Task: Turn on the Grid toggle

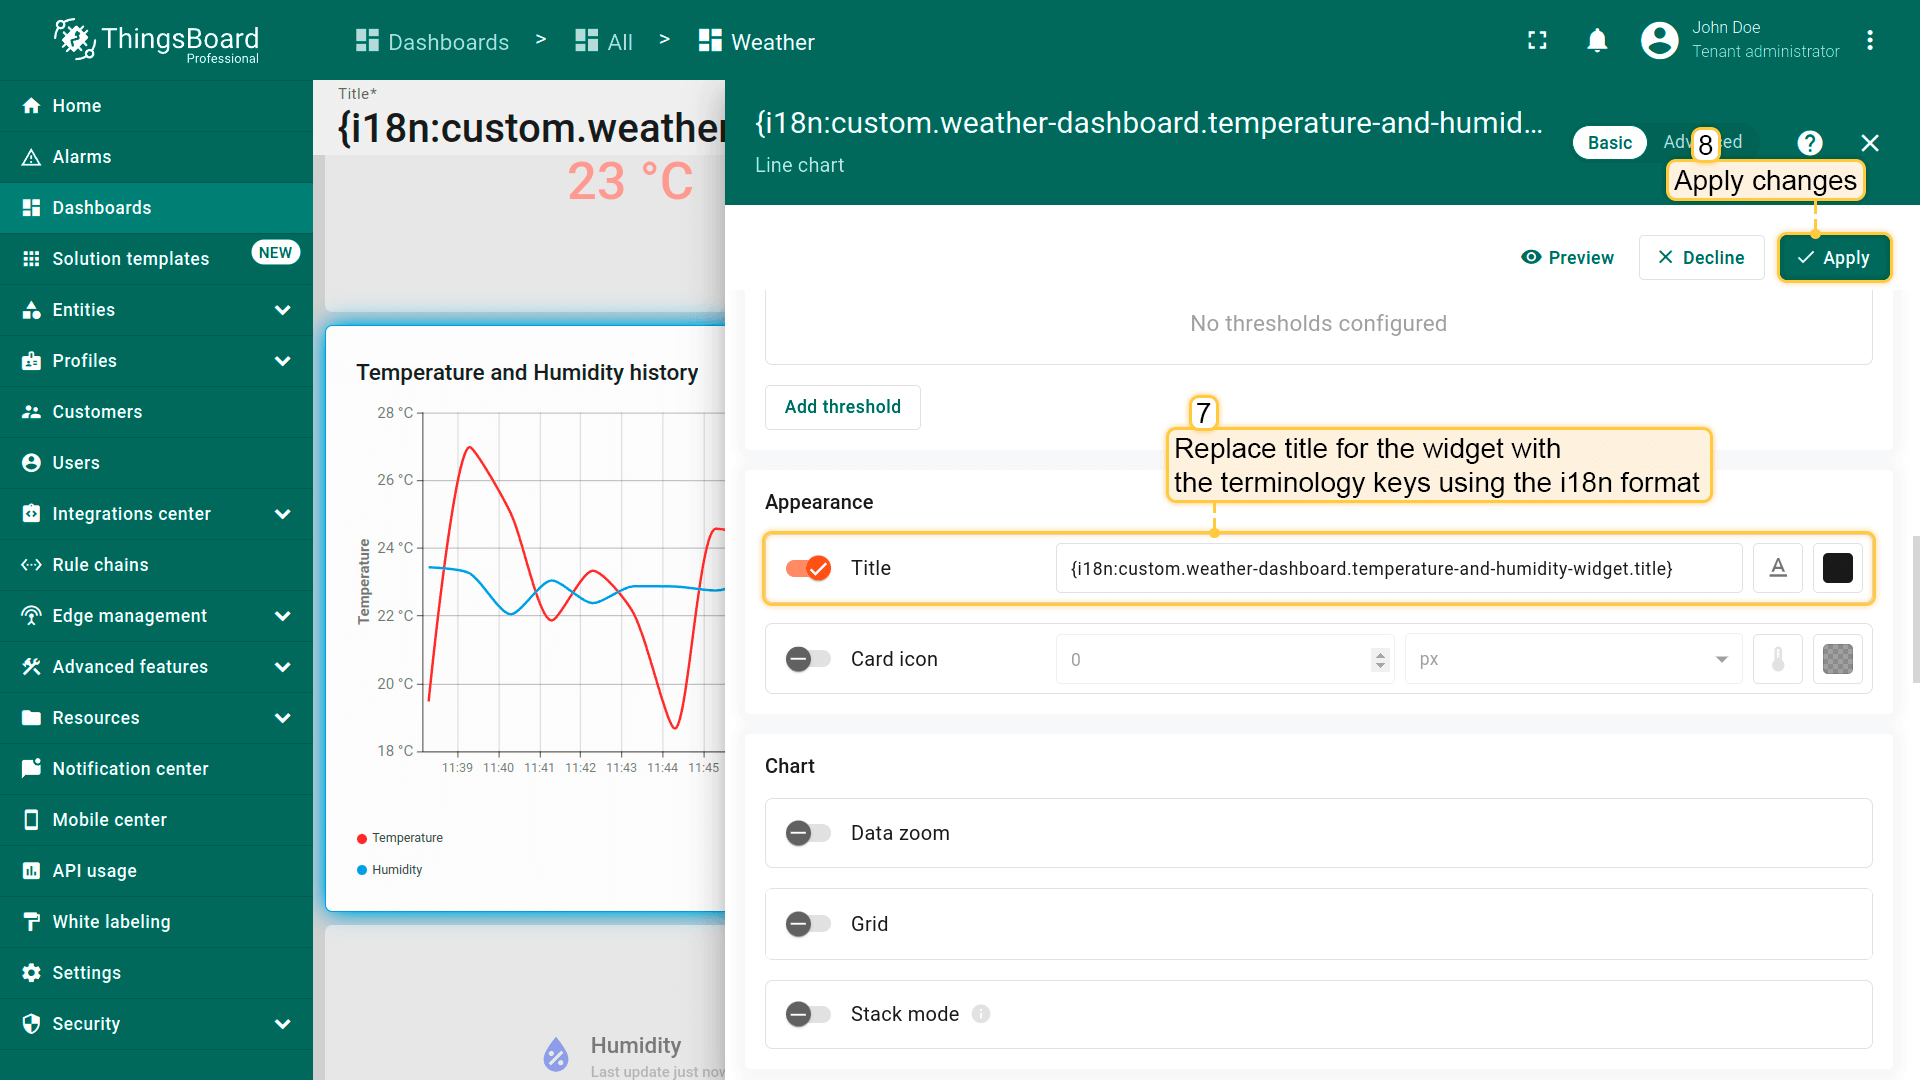Action: [x=808, y=924]
